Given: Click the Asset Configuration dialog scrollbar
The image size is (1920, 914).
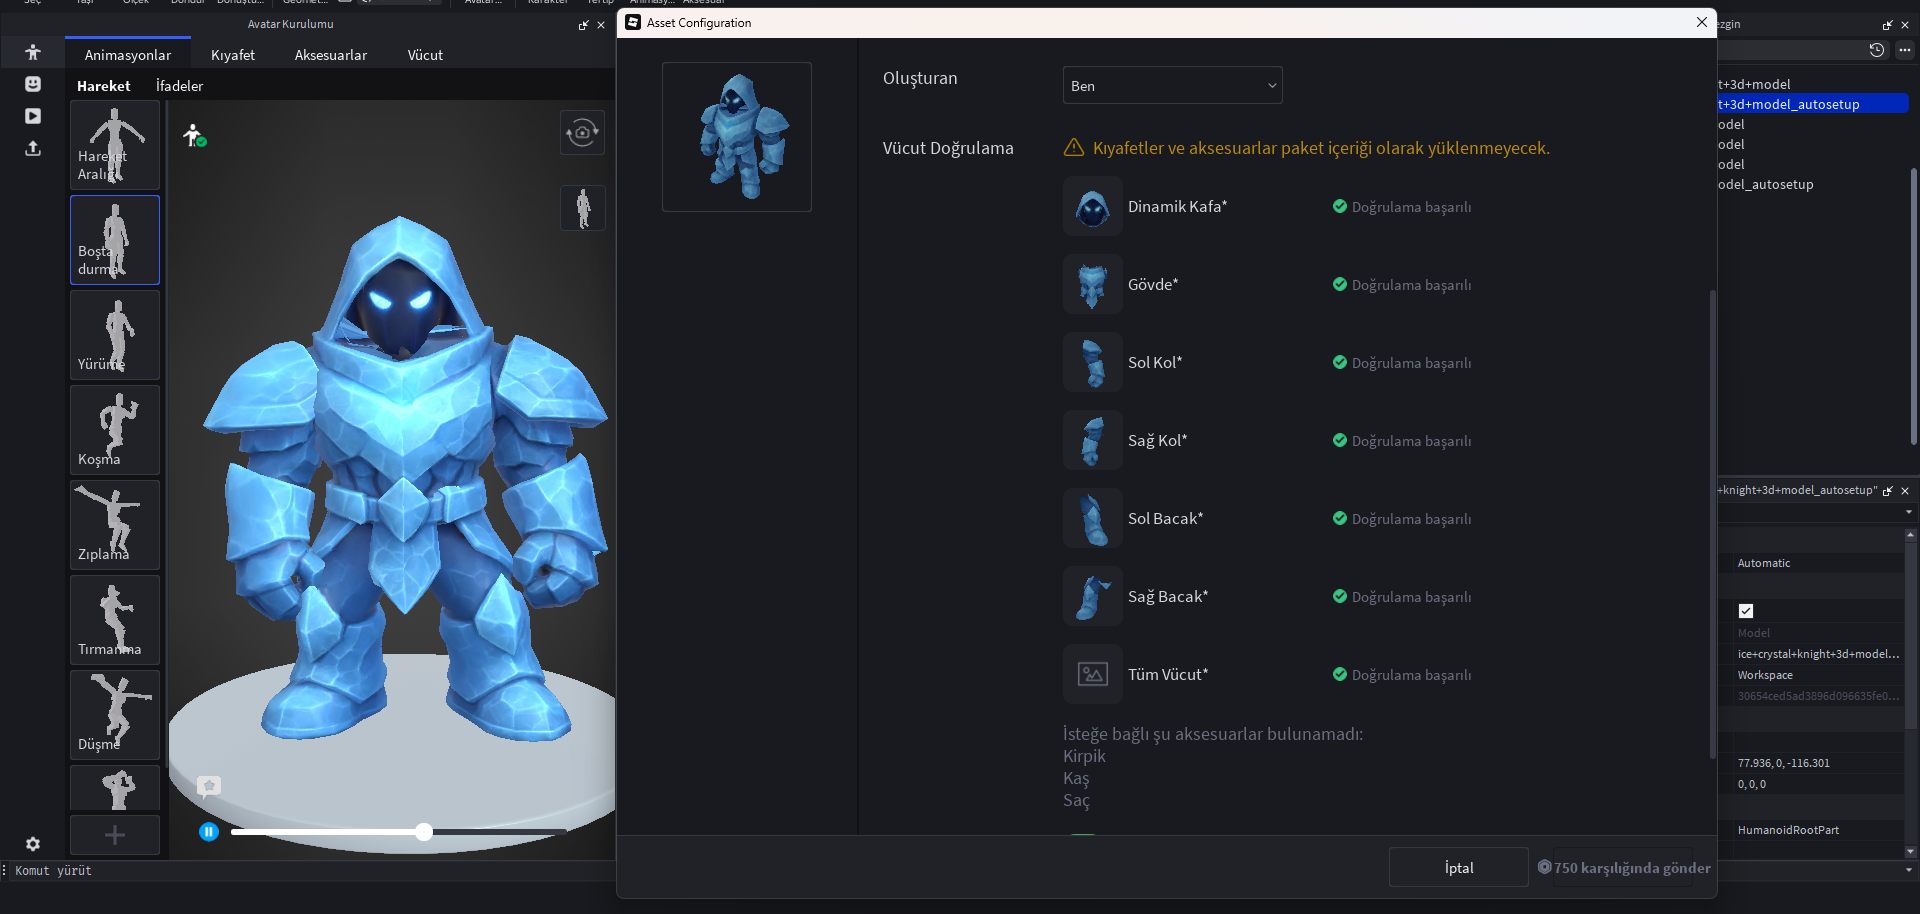Looking at the screenshot, I should [1712, 523].
